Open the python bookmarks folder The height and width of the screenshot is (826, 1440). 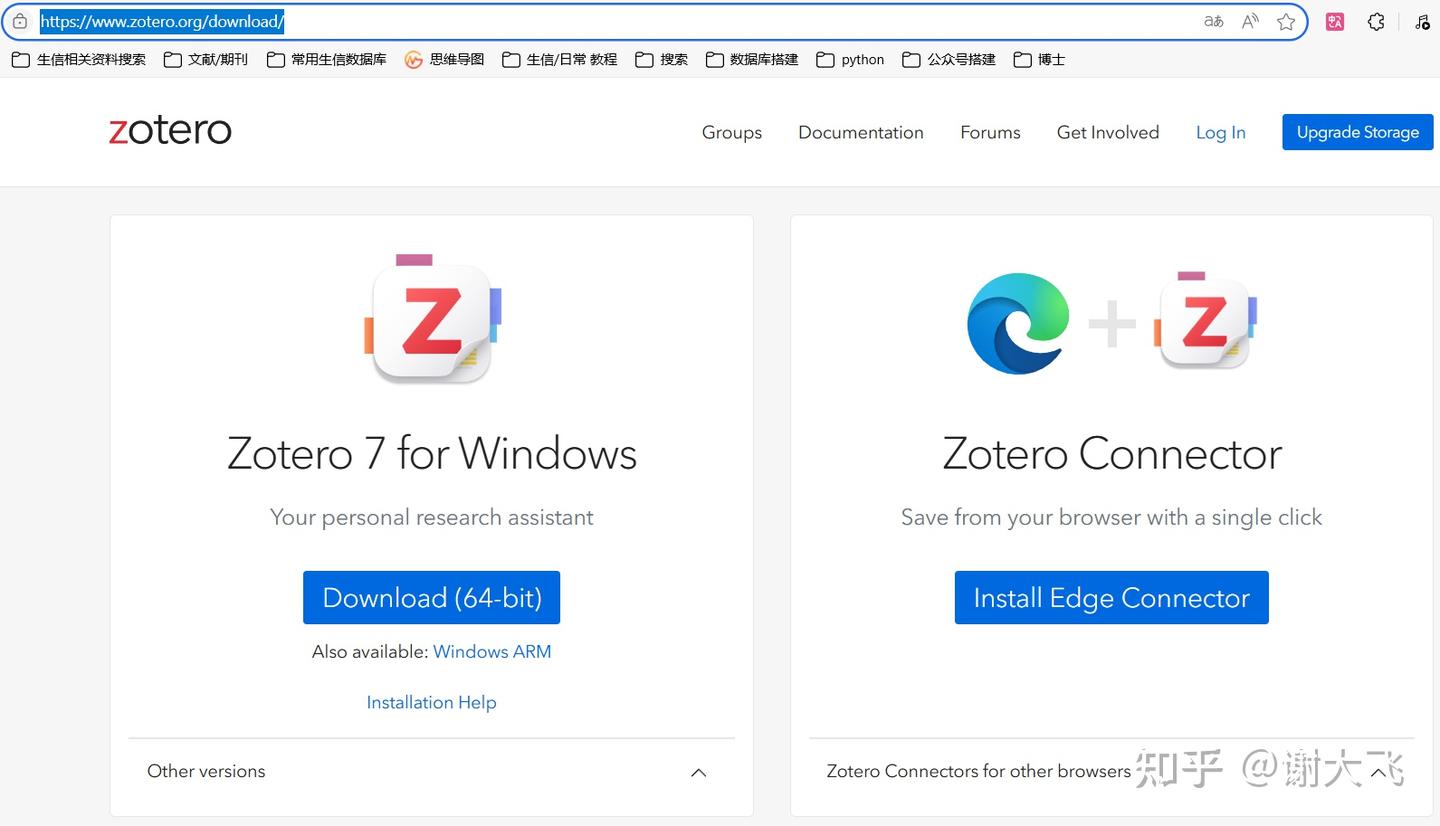849,59
